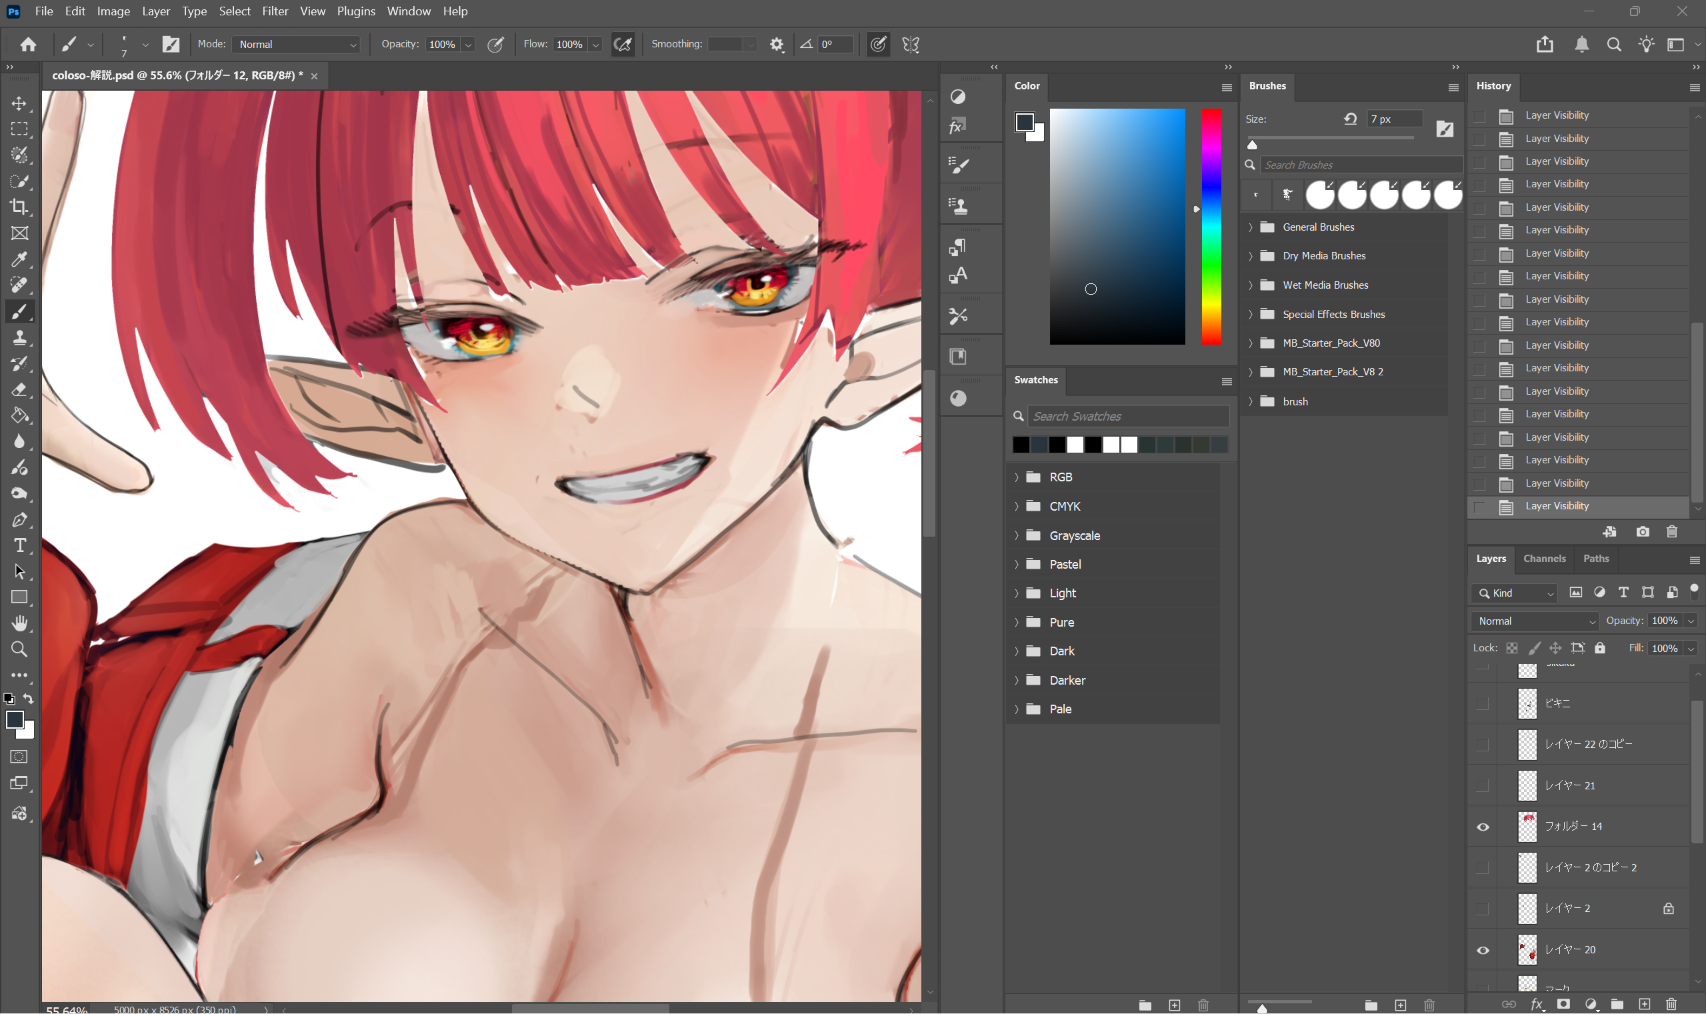
Task: Expand the RGB swatches group
Action: 1017,477
